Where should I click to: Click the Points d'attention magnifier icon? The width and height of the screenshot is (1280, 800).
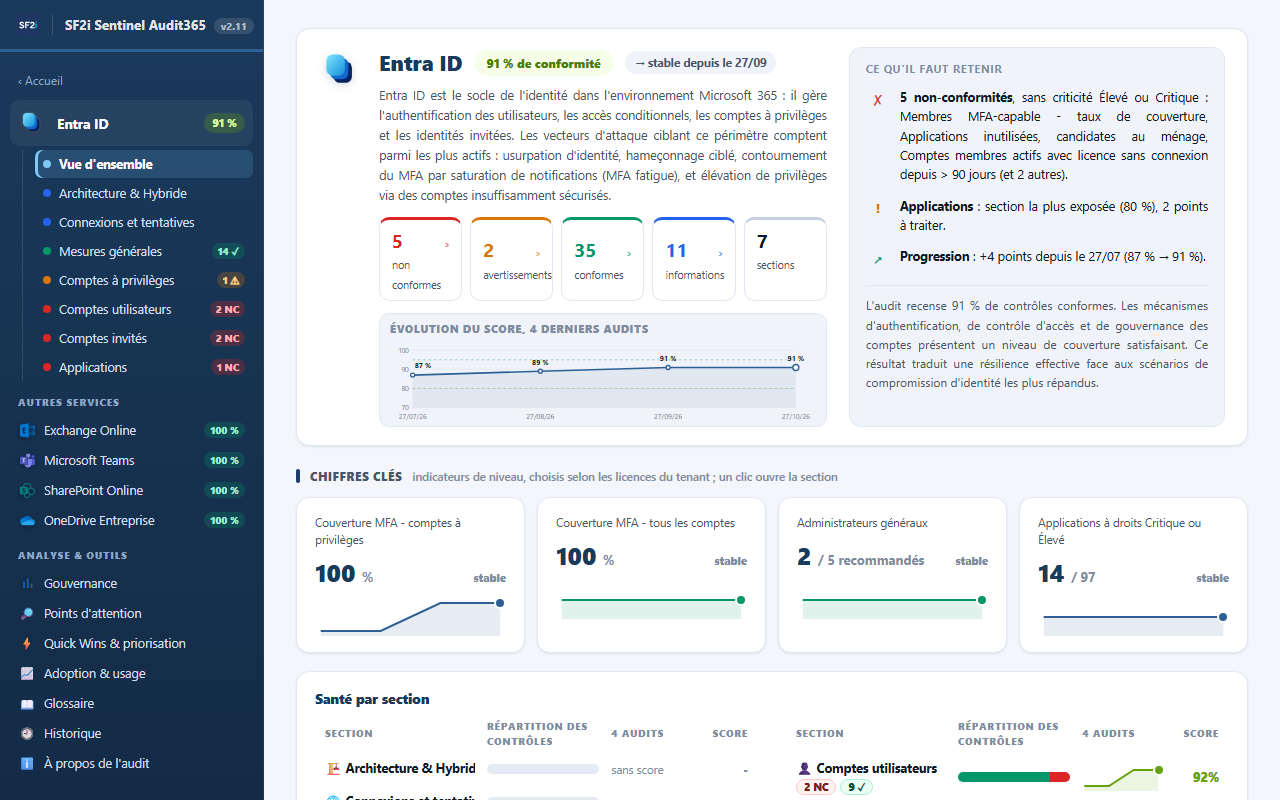[x=27, y=614]
